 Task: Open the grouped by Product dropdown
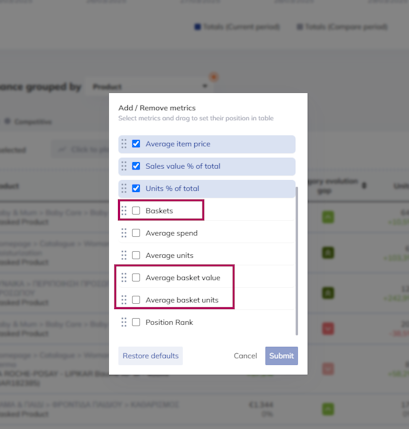tap(150, 87)
